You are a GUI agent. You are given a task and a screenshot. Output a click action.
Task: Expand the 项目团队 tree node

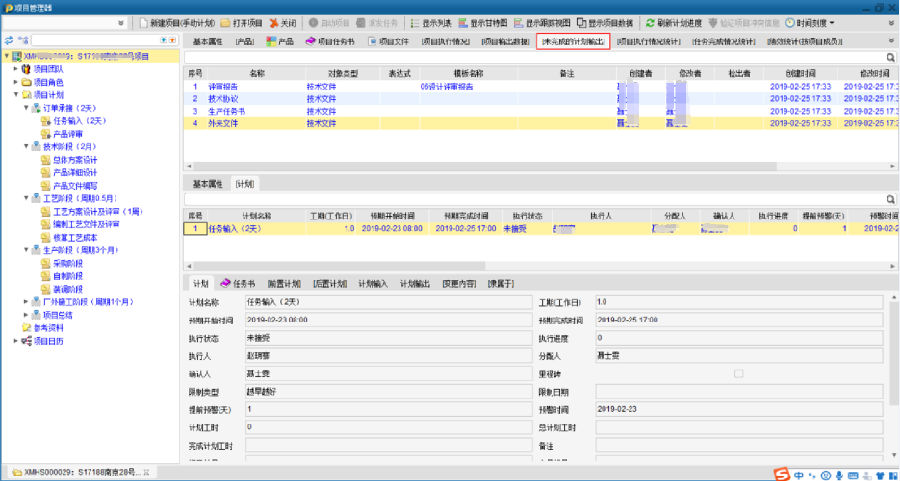(x=14, y=68)
